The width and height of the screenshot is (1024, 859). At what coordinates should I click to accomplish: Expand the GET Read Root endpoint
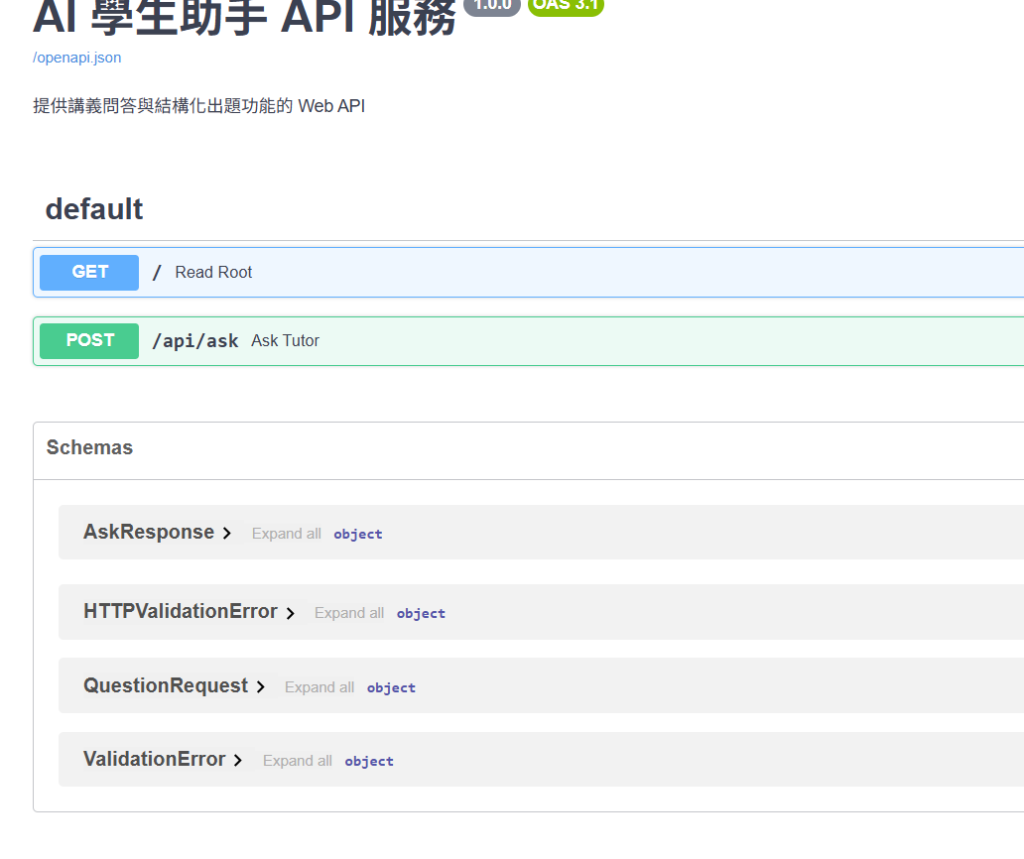[x=528, y=272]
